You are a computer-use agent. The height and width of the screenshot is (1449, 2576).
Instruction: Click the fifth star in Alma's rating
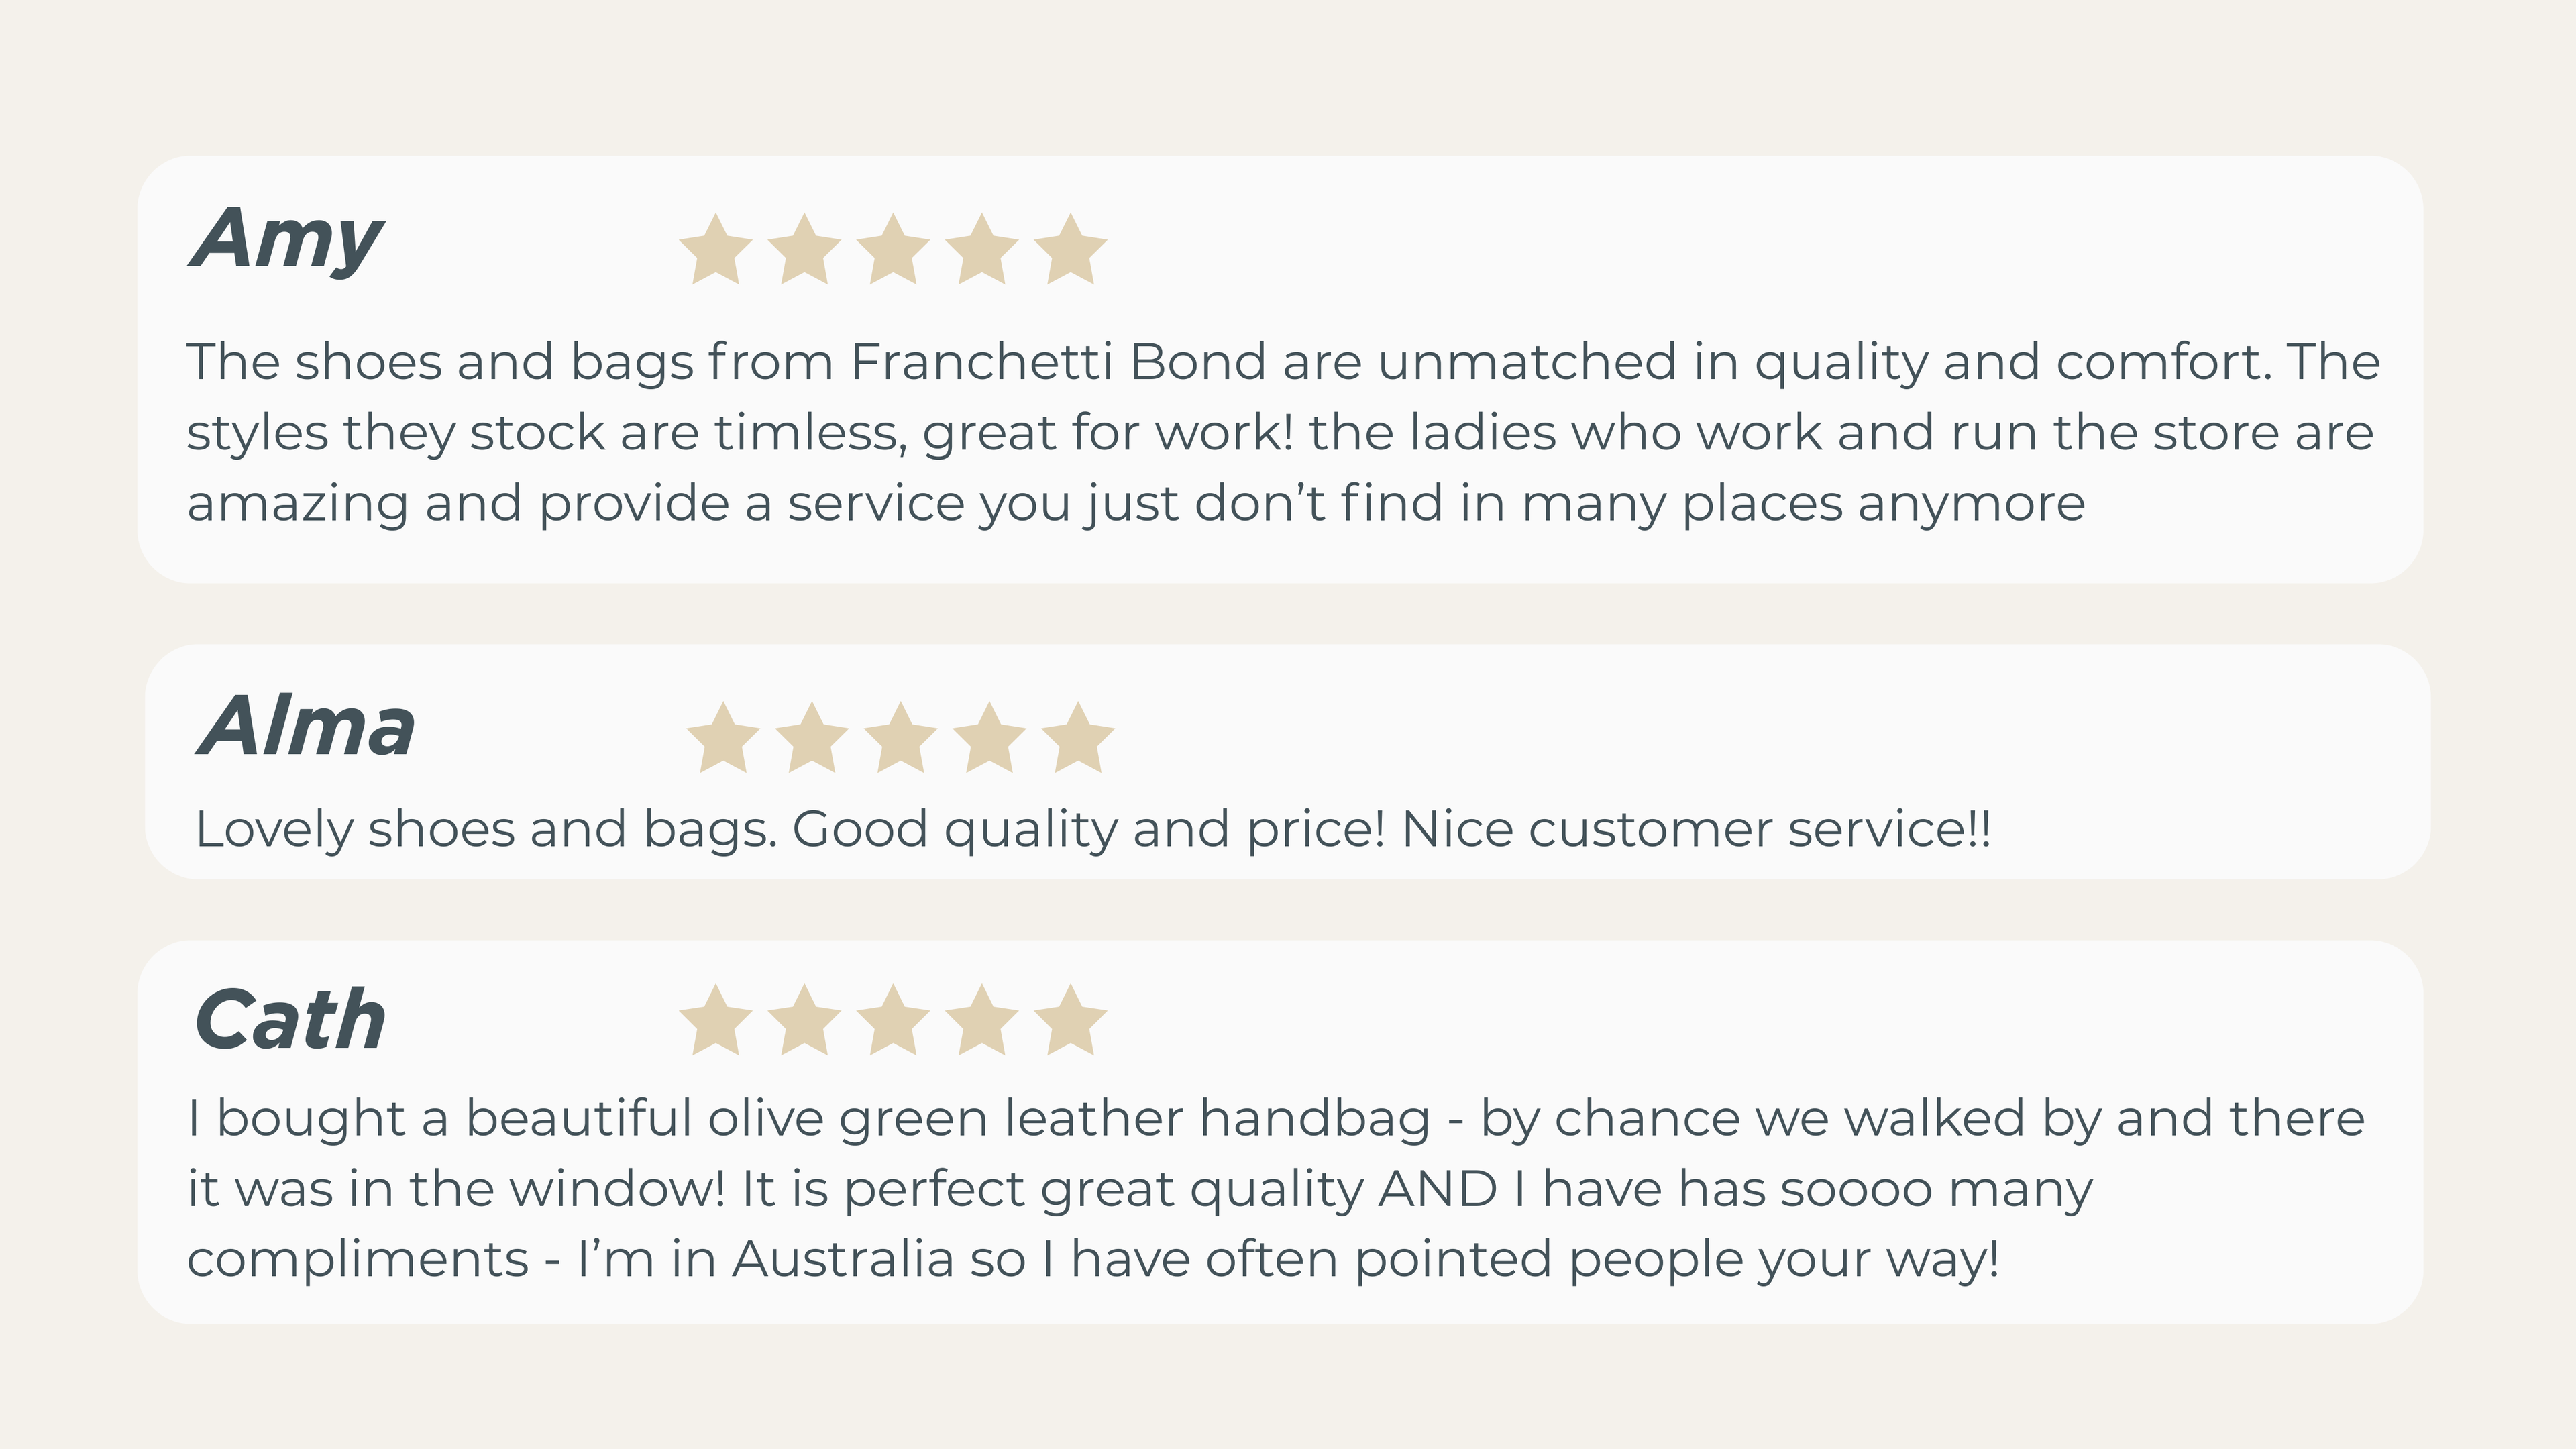[x=1078, y=739]
